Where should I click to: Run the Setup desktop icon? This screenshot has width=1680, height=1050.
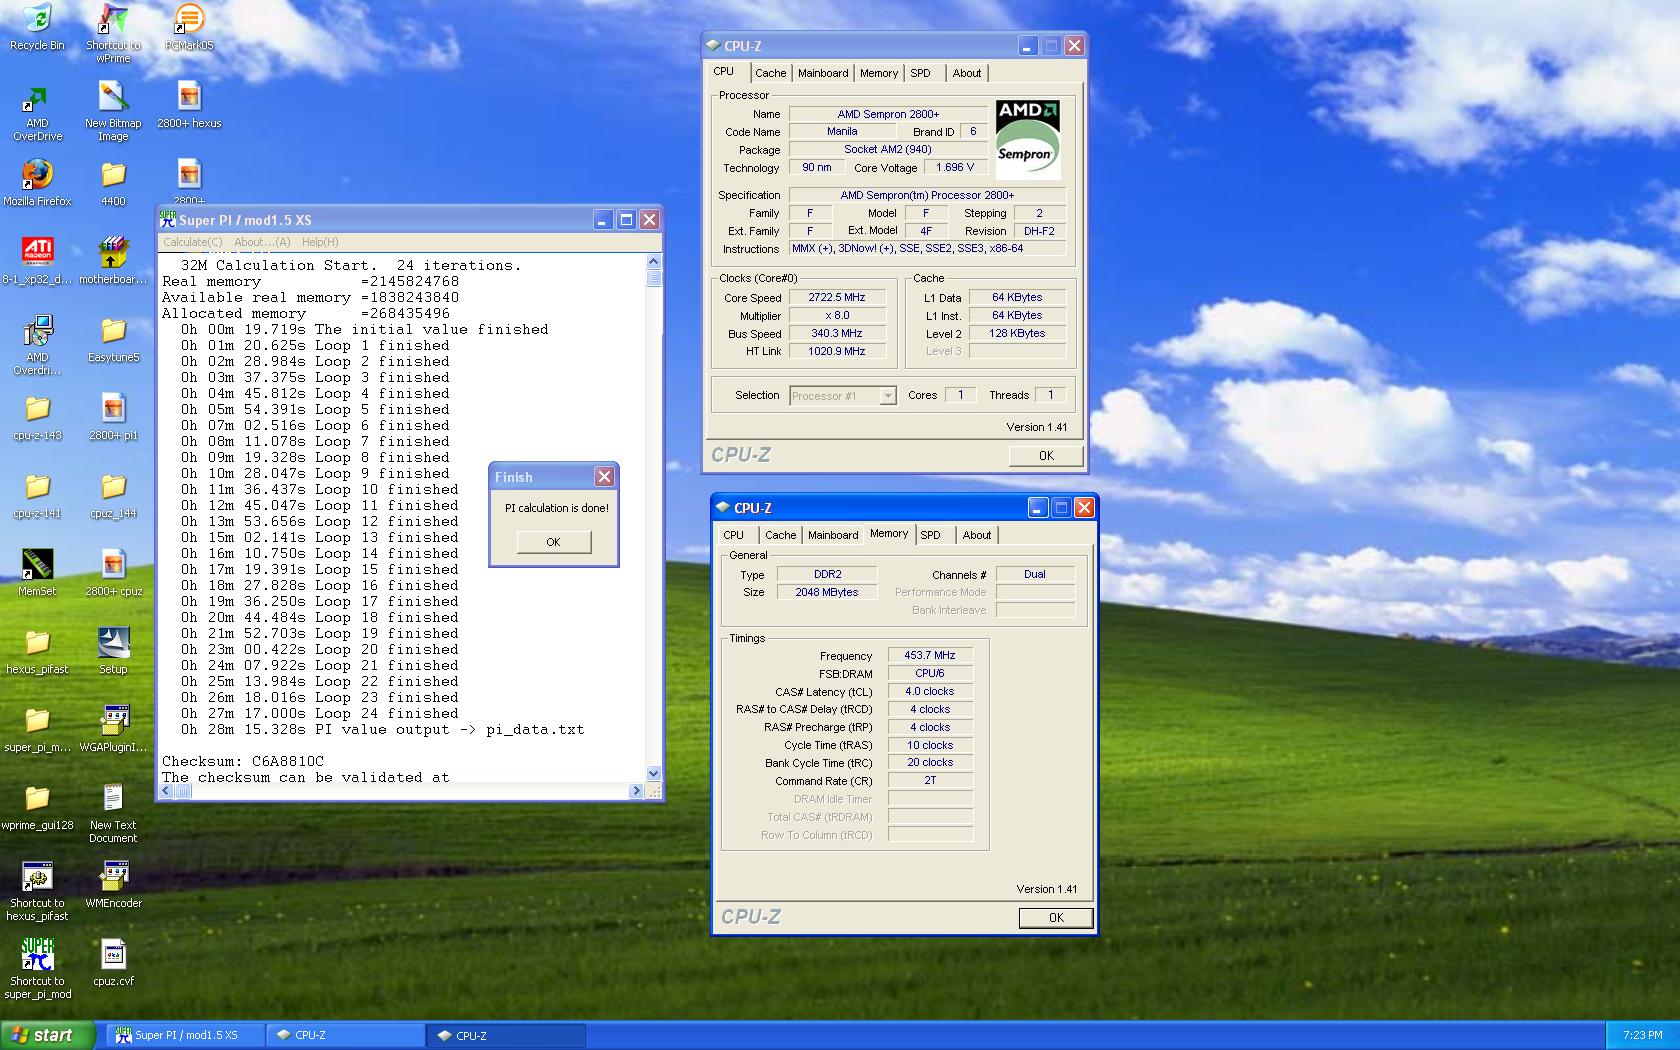click(113, 651)
